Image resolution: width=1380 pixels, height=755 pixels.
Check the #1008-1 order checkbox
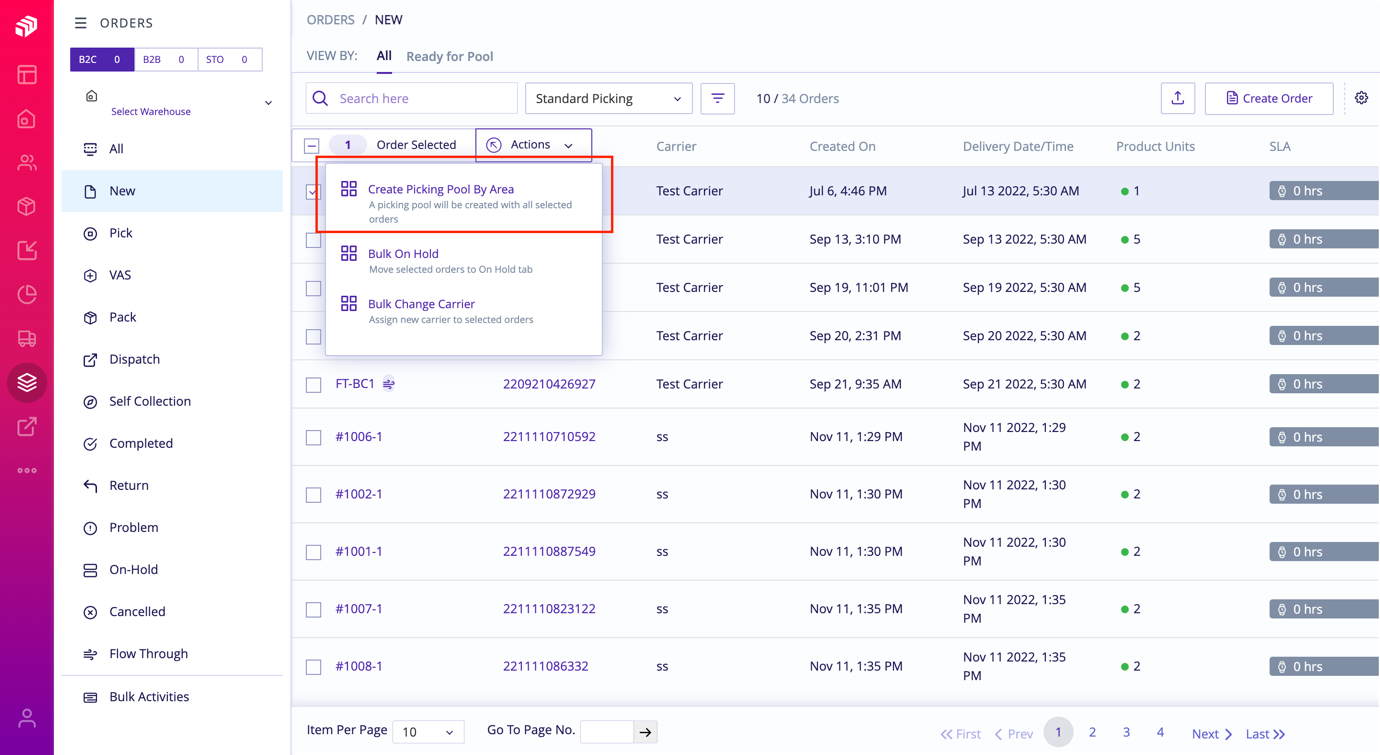coord(314,667)
